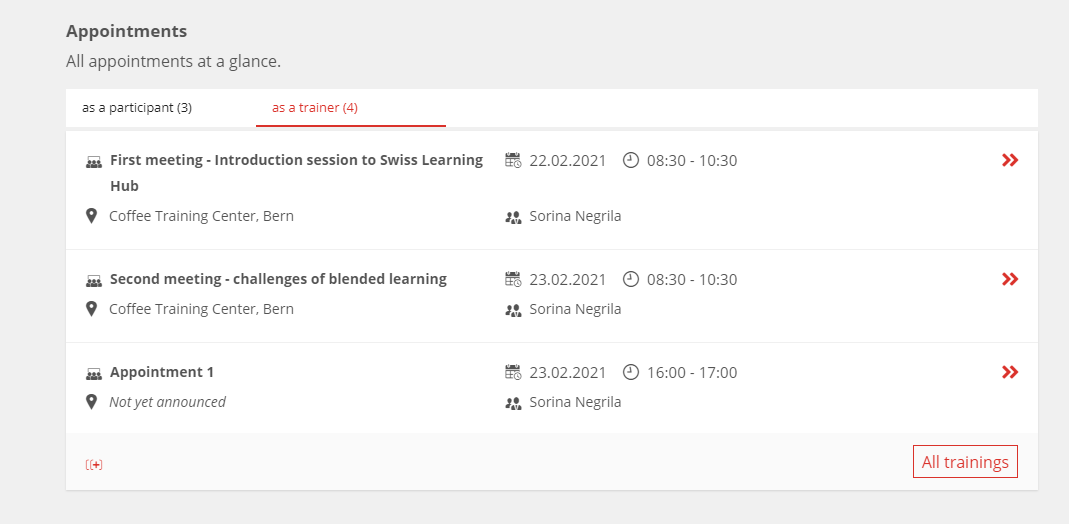
Task: Open First meeting details via double-arrow icon
Action: 1010,160
